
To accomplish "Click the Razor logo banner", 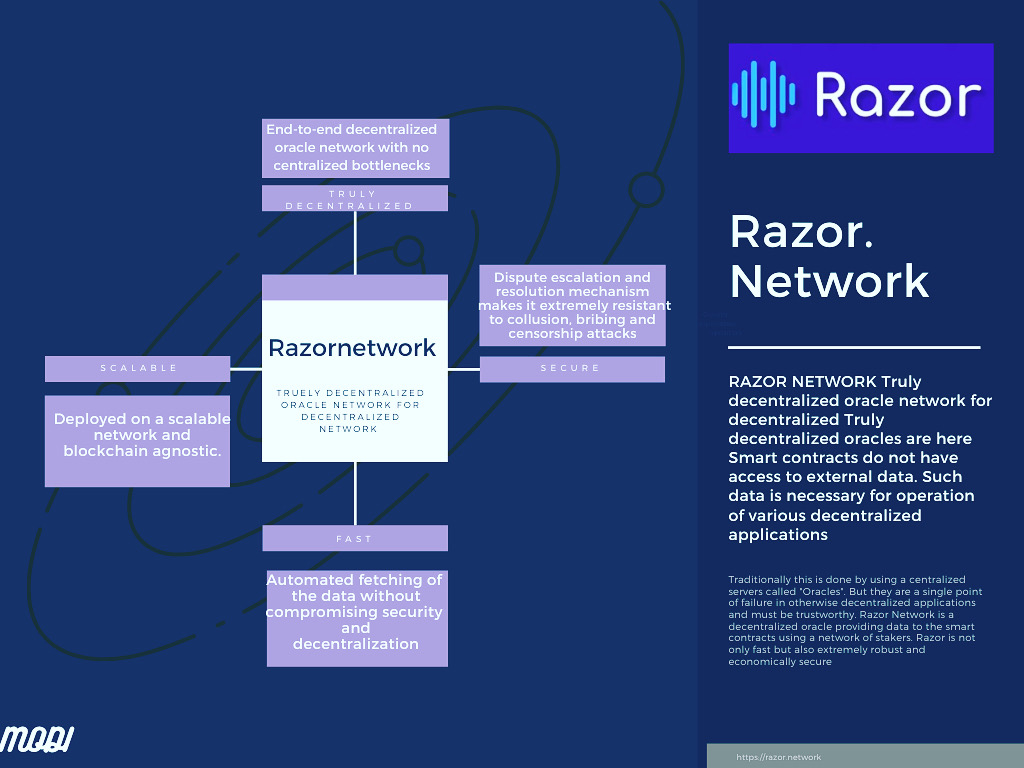I will pyautogui.click(x=861, y=98).
